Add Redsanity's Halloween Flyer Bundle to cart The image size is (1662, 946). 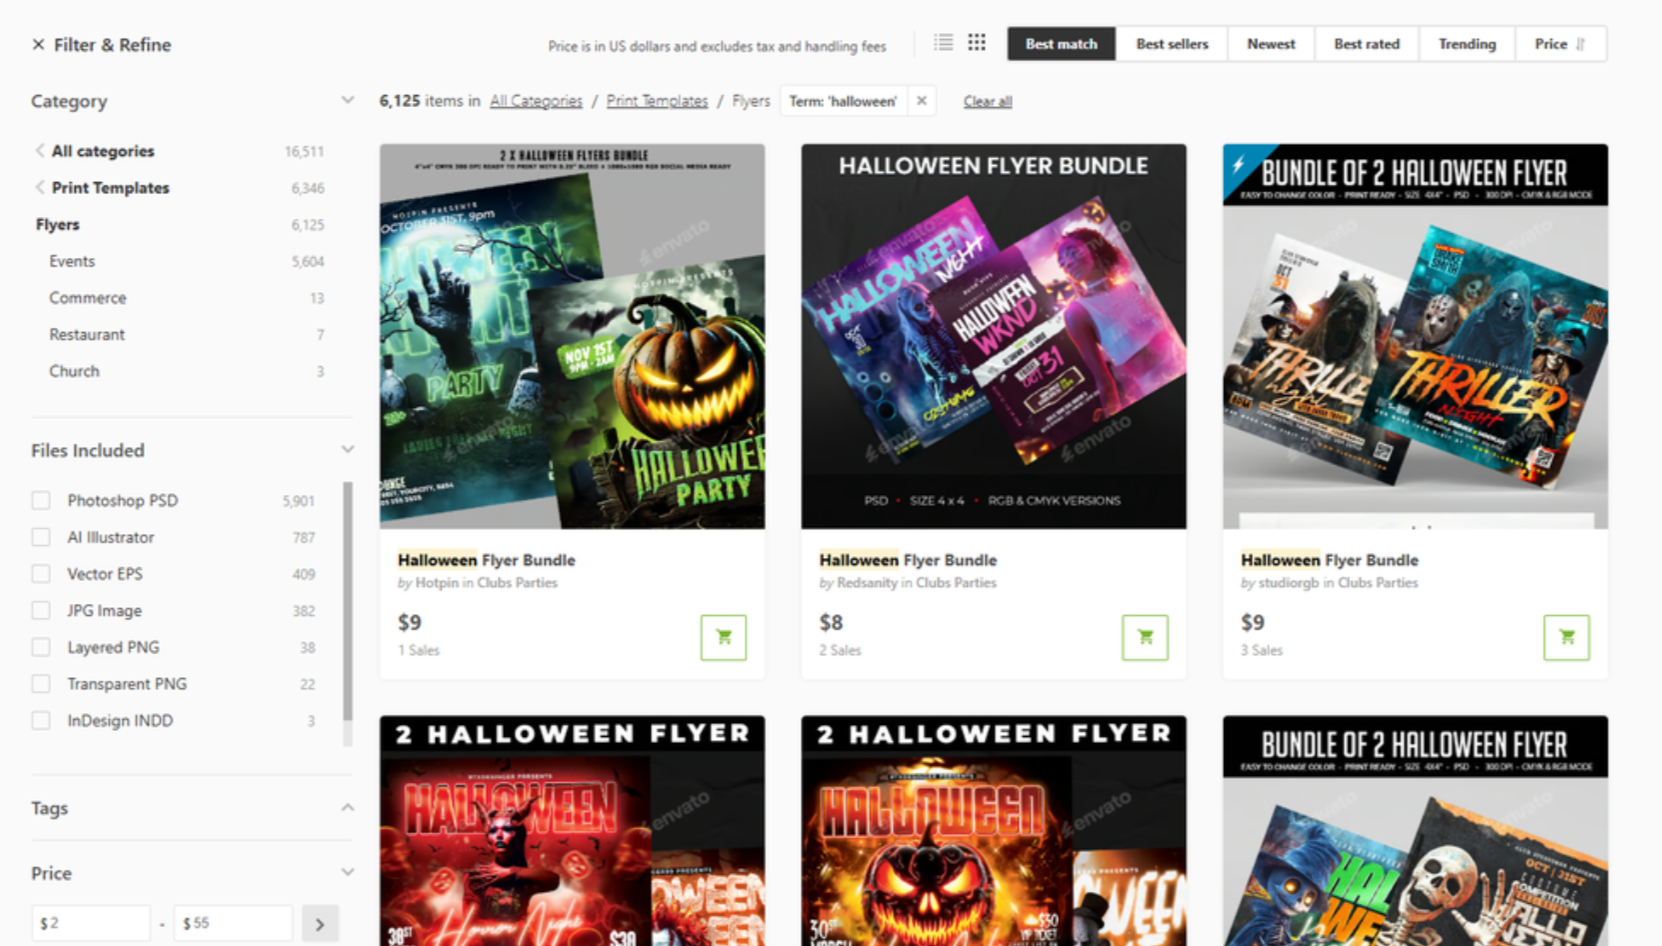pos(1144,637)
